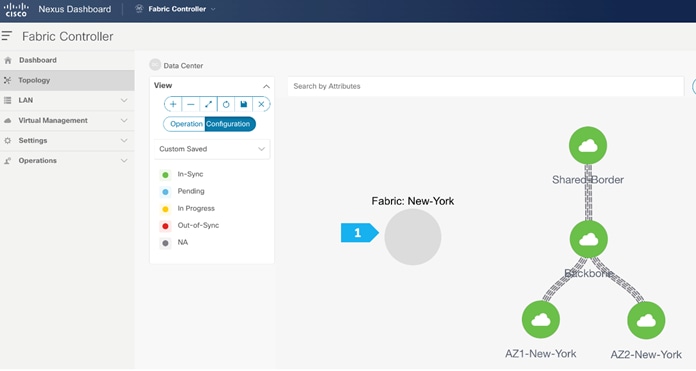Viewport: 696px width, 371px height.
Task: Click the Data Center breadcrumb link
Action: coord(183,66)
